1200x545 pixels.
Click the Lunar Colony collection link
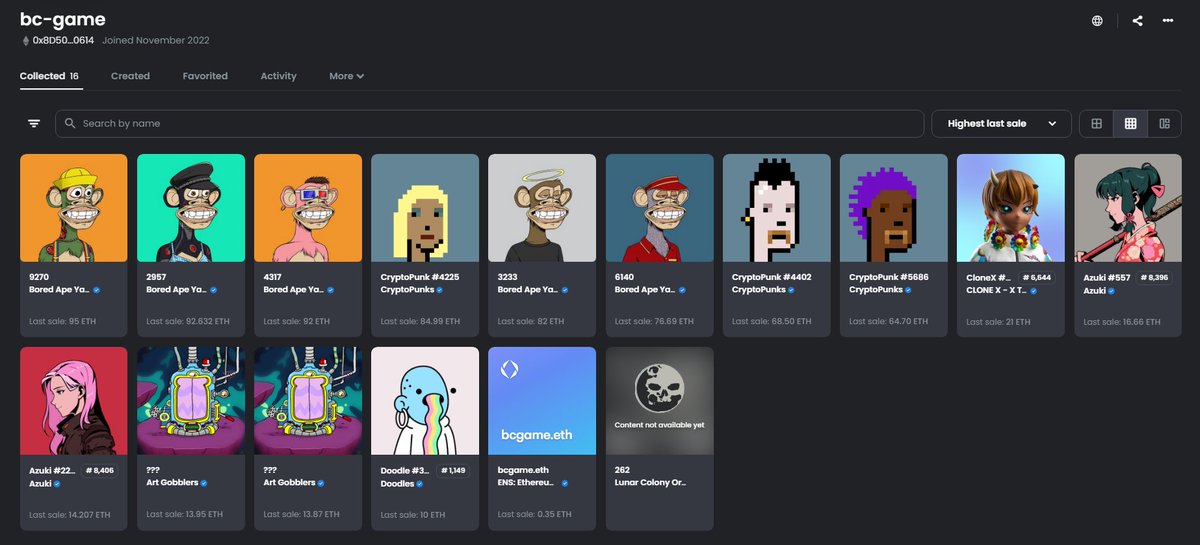click(x=649, y=482)
